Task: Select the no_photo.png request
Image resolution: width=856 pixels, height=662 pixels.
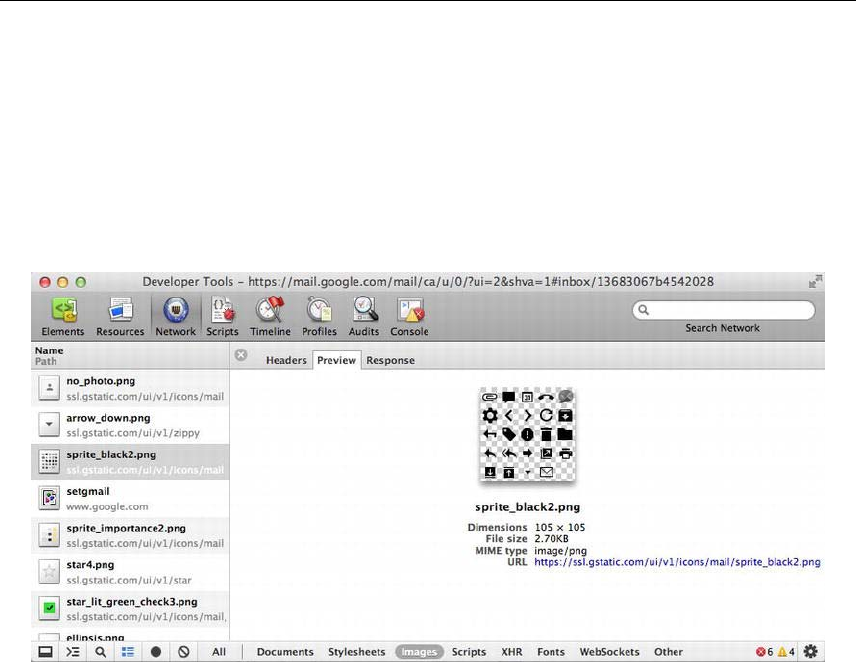Action: pyautogui.click(x=130, y=389)
